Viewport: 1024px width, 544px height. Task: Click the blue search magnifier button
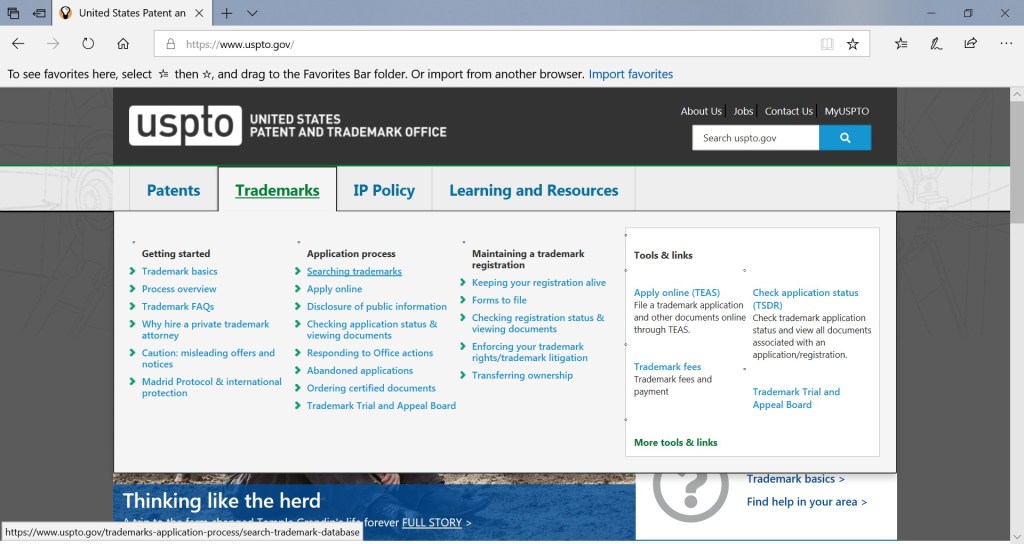(x=845, y=138)
